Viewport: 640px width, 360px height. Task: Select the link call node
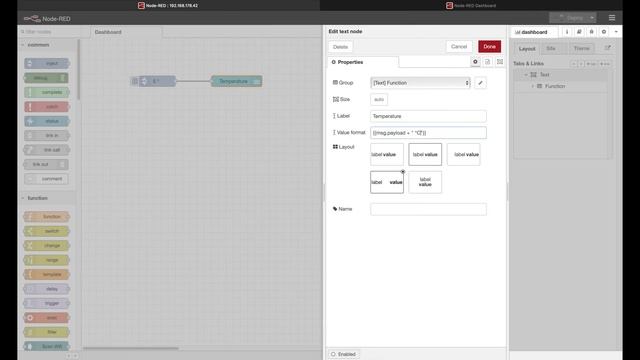click(x=47, y=150)
